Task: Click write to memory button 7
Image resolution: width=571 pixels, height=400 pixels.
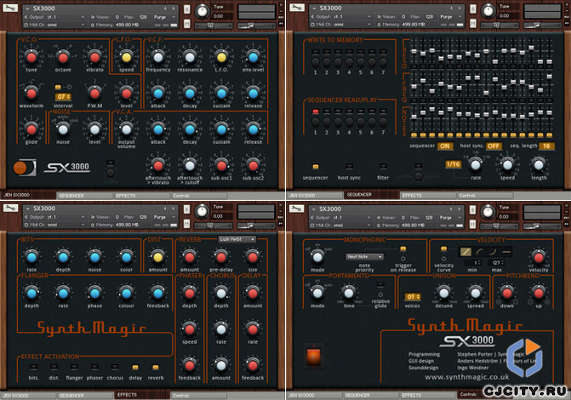Action: tap(383, 62)
